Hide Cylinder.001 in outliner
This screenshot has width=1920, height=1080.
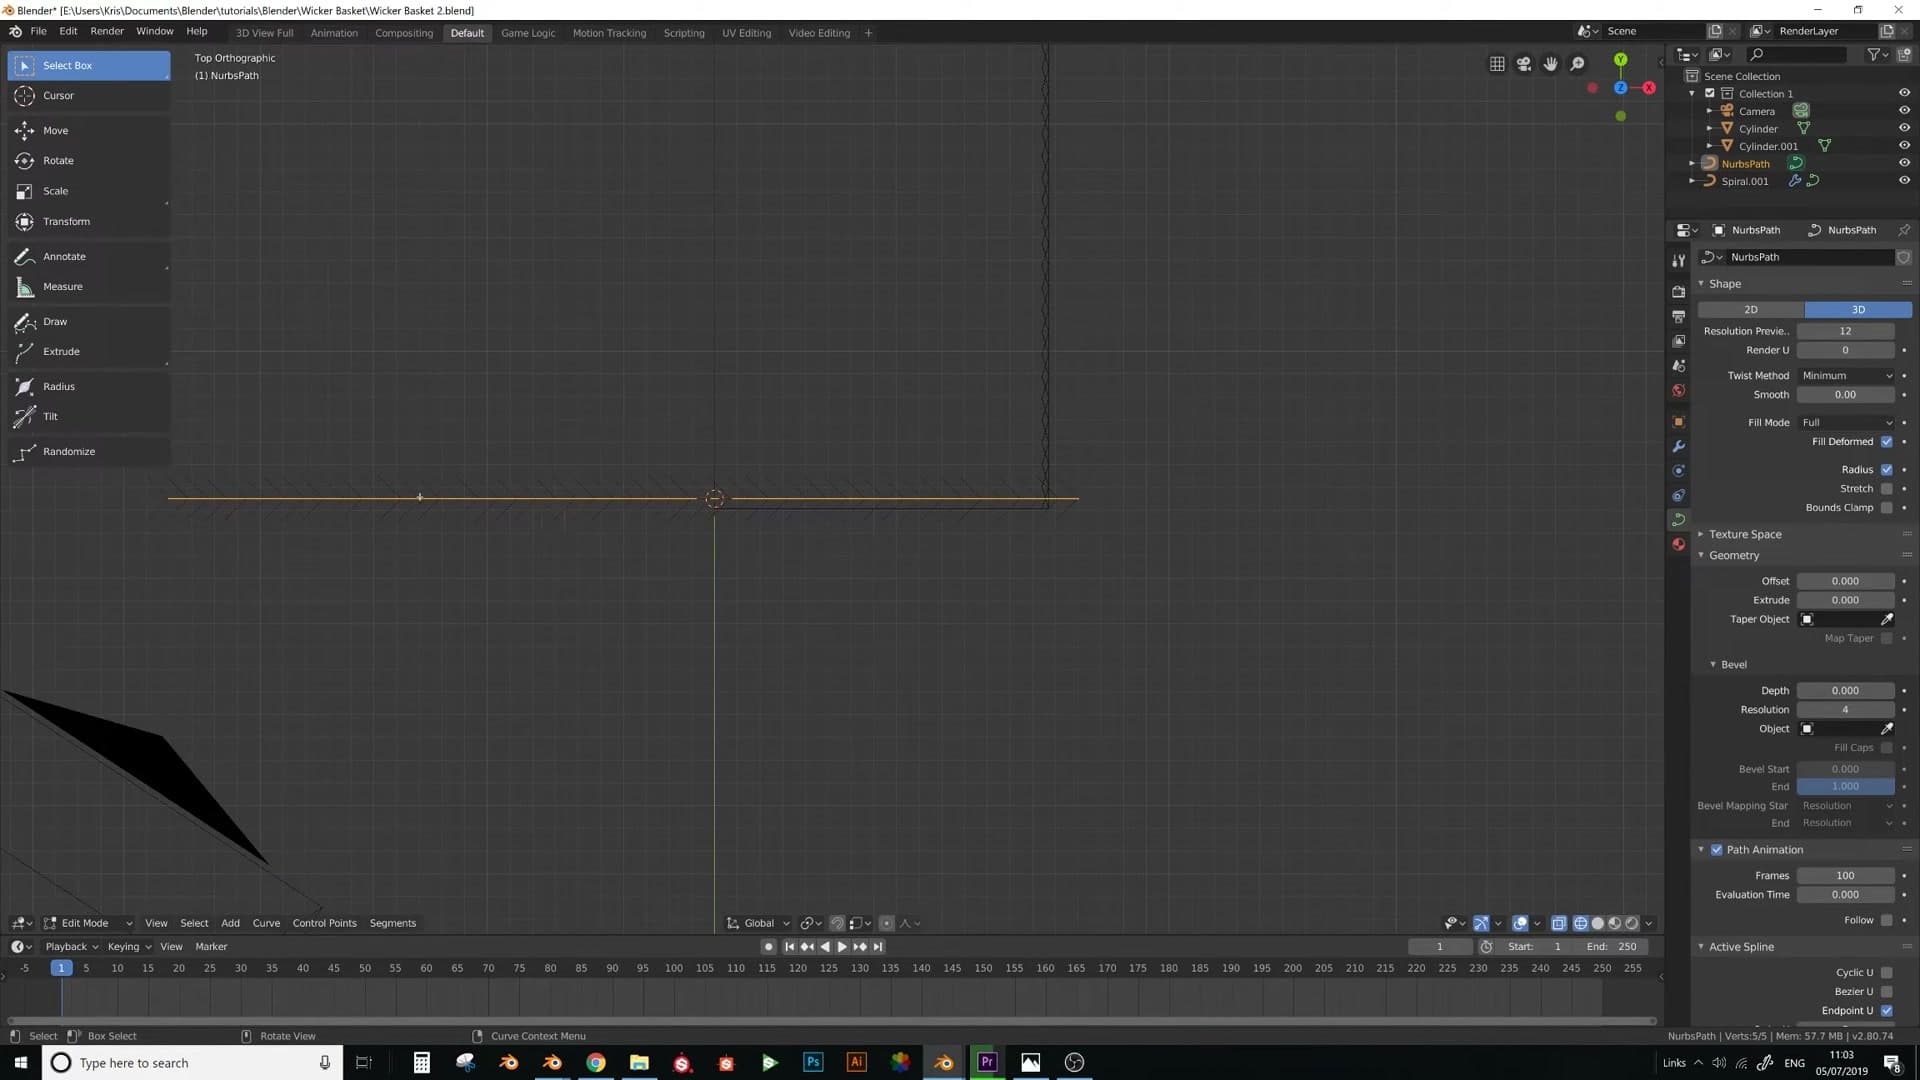click(1904, 146)
